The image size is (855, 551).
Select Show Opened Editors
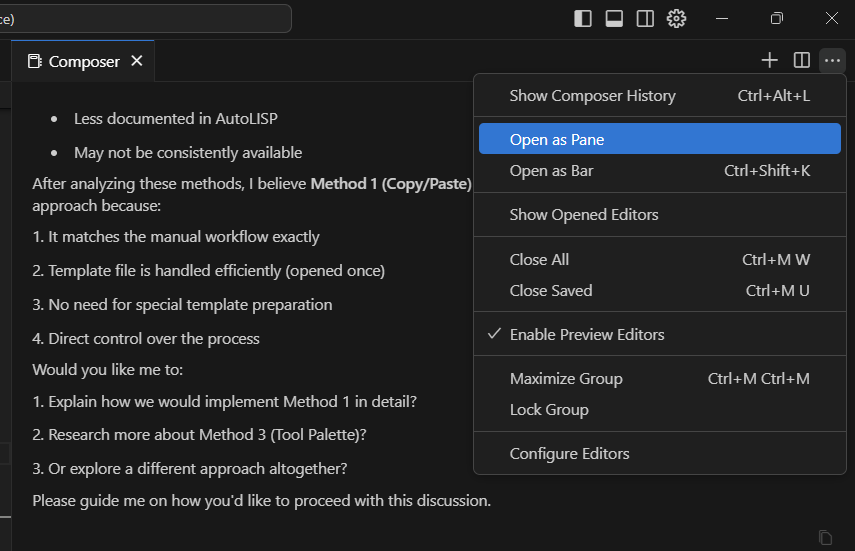584,214
